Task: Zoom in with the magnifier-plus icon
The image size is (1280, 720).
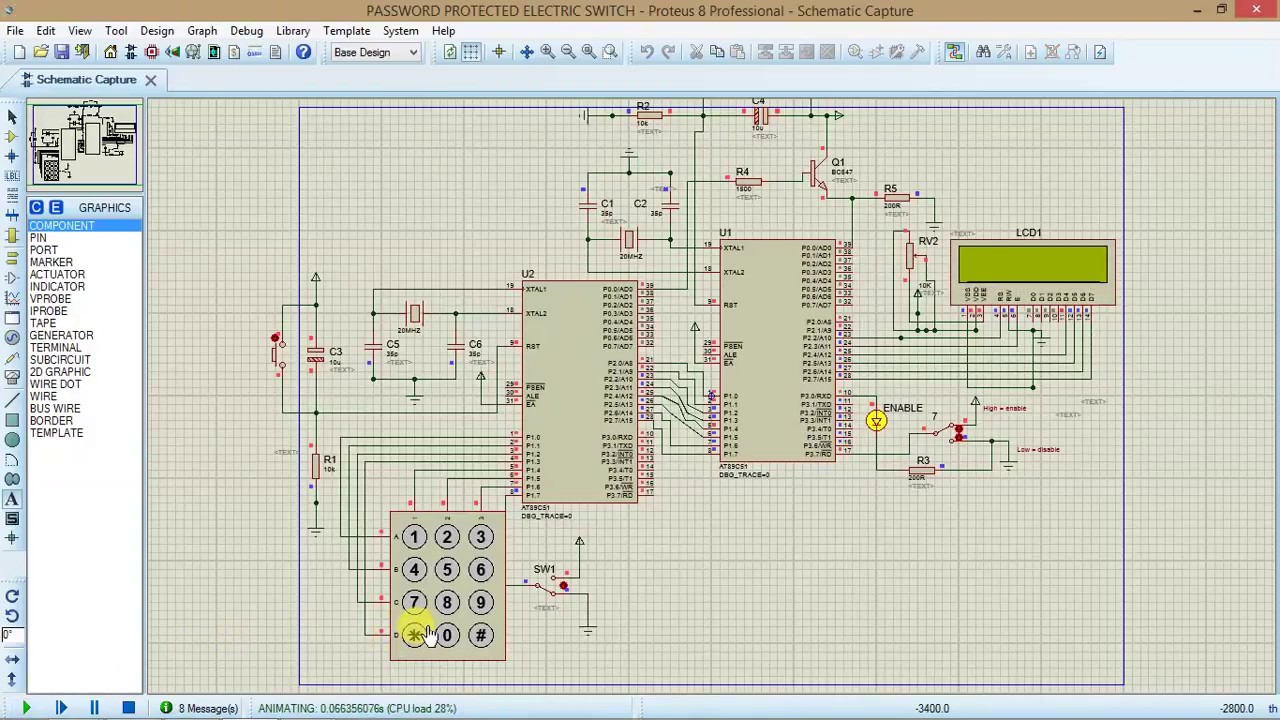Action: [548, 52]
